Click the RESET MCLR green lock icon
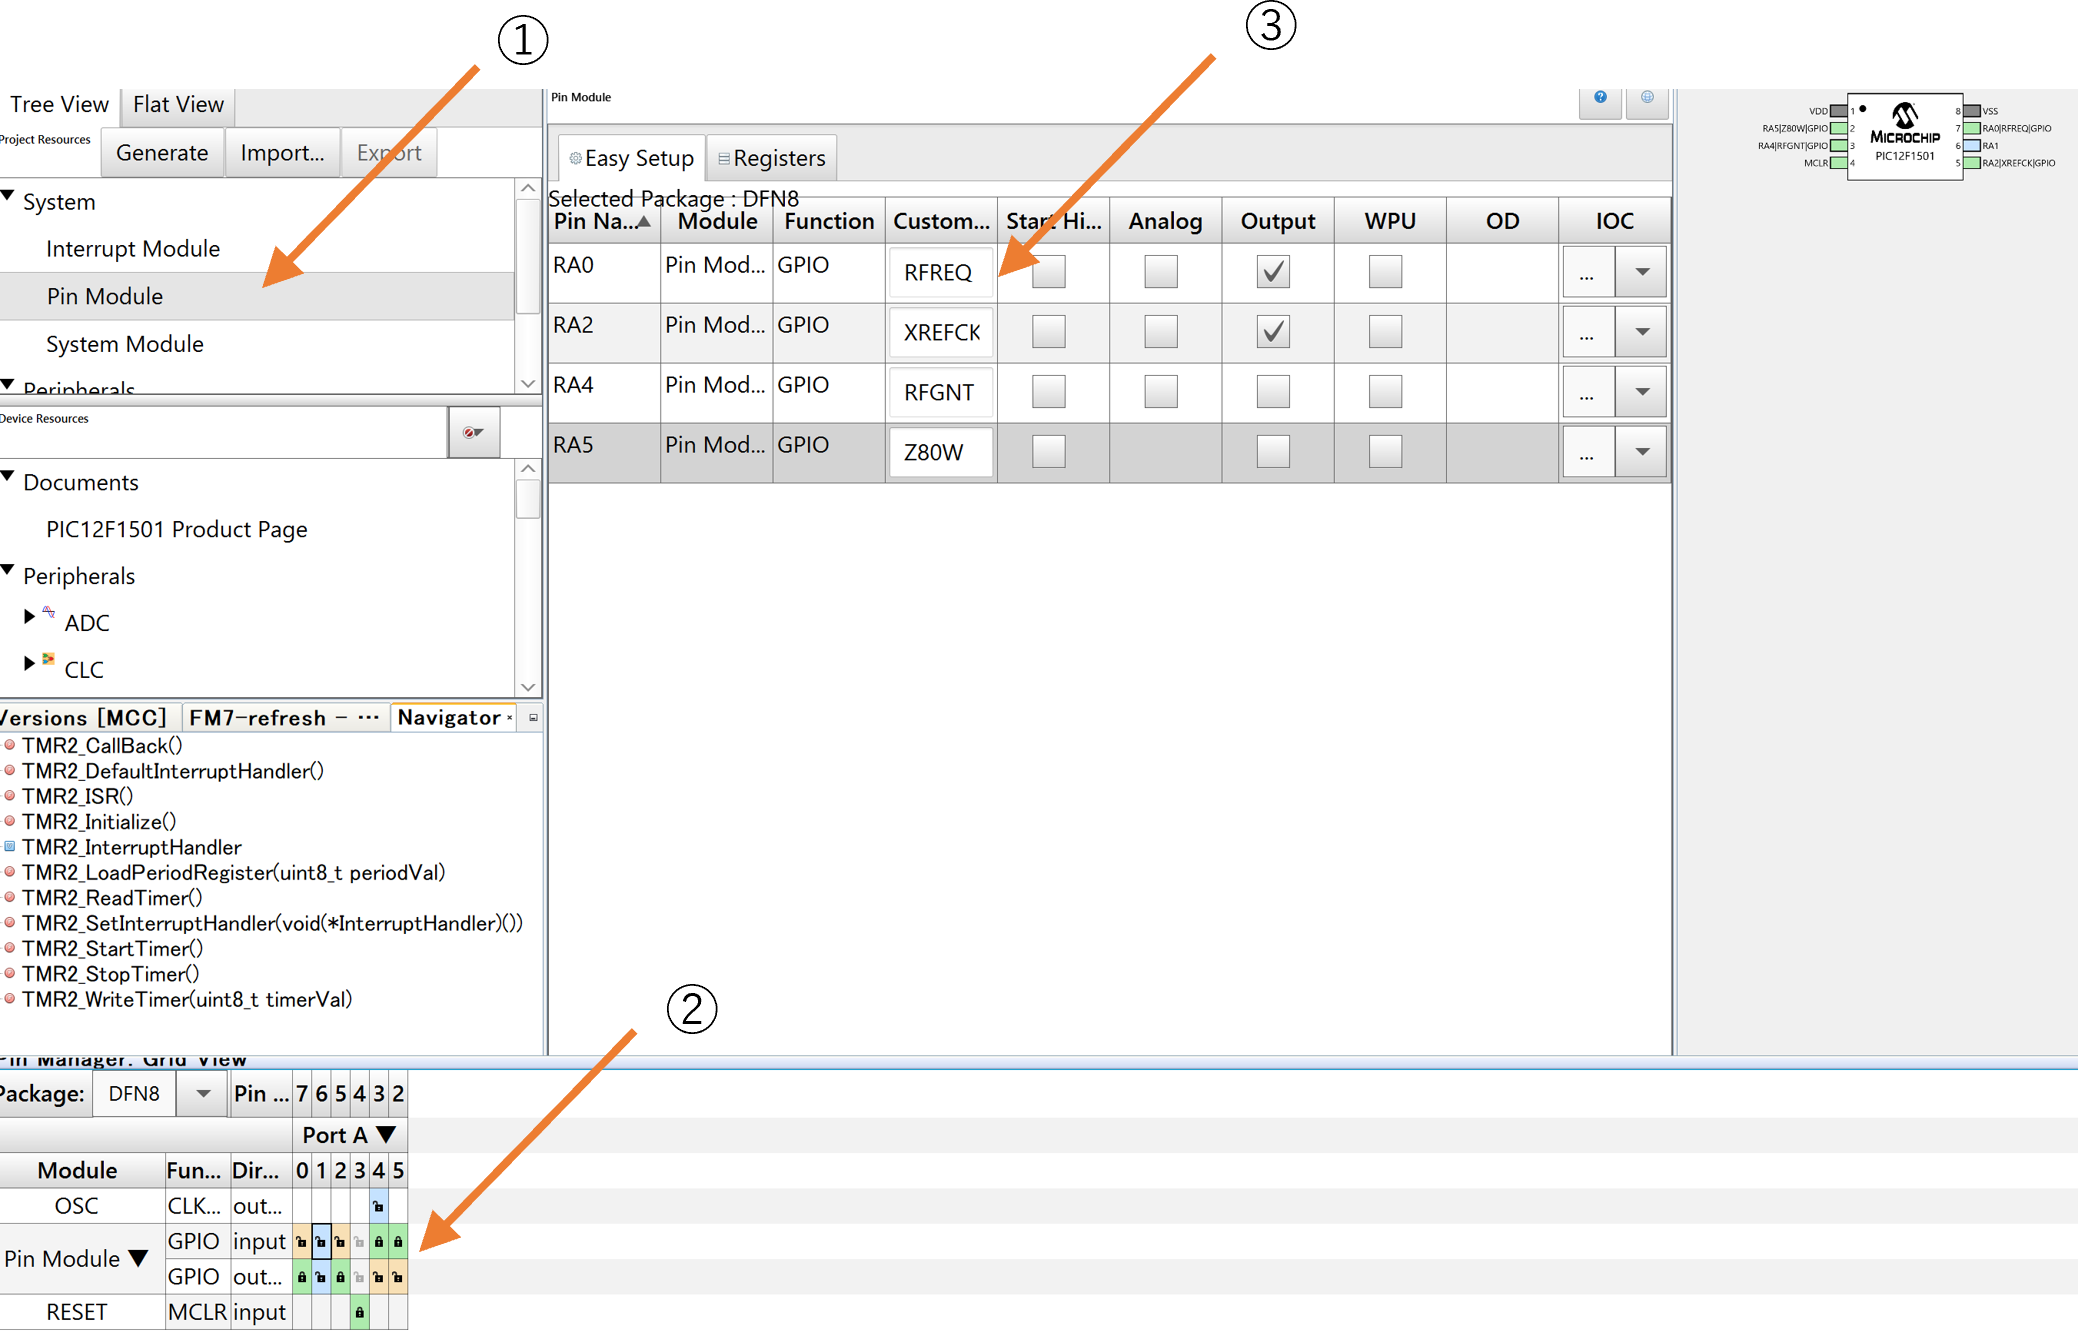Screen dimensions: 2078x1331 click(359, 1312)
